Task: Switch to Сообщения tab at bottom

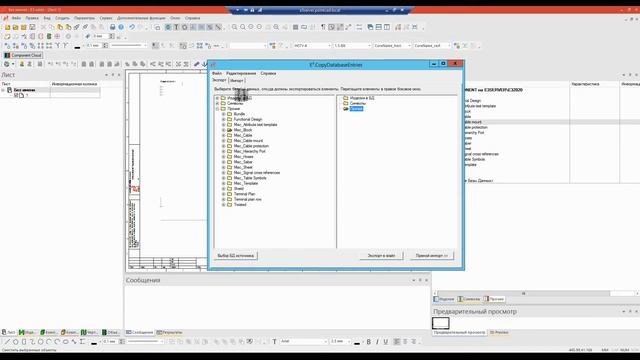Action: (140, 333)
